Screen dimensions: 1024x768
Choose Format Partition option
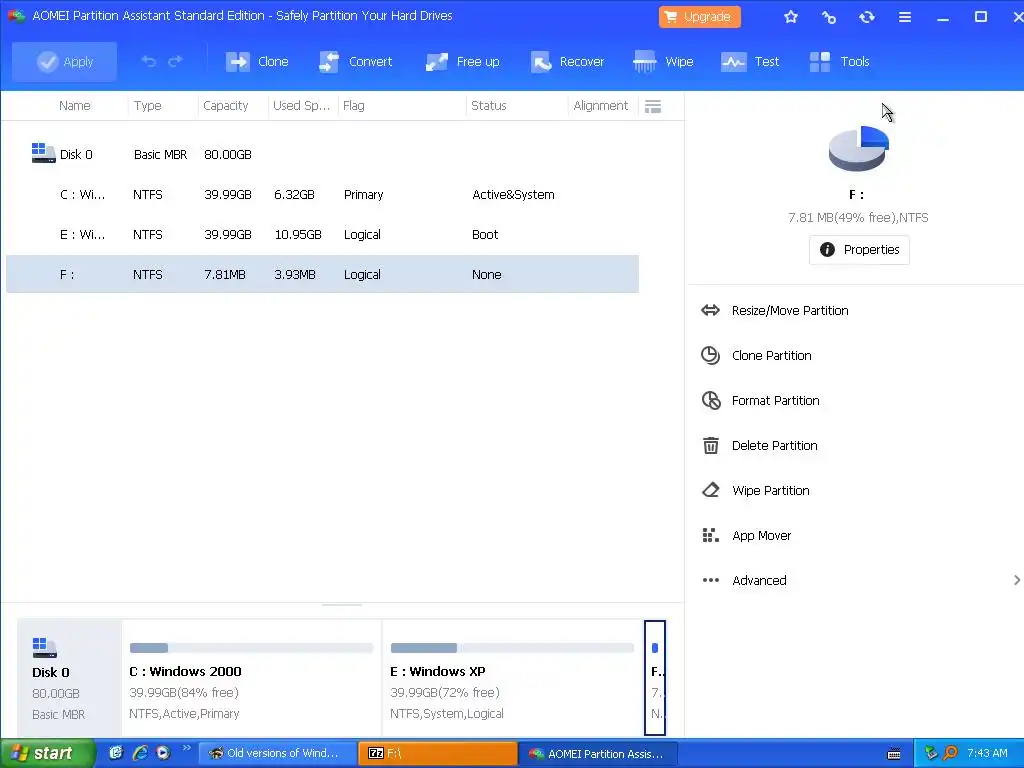point(760,401)
